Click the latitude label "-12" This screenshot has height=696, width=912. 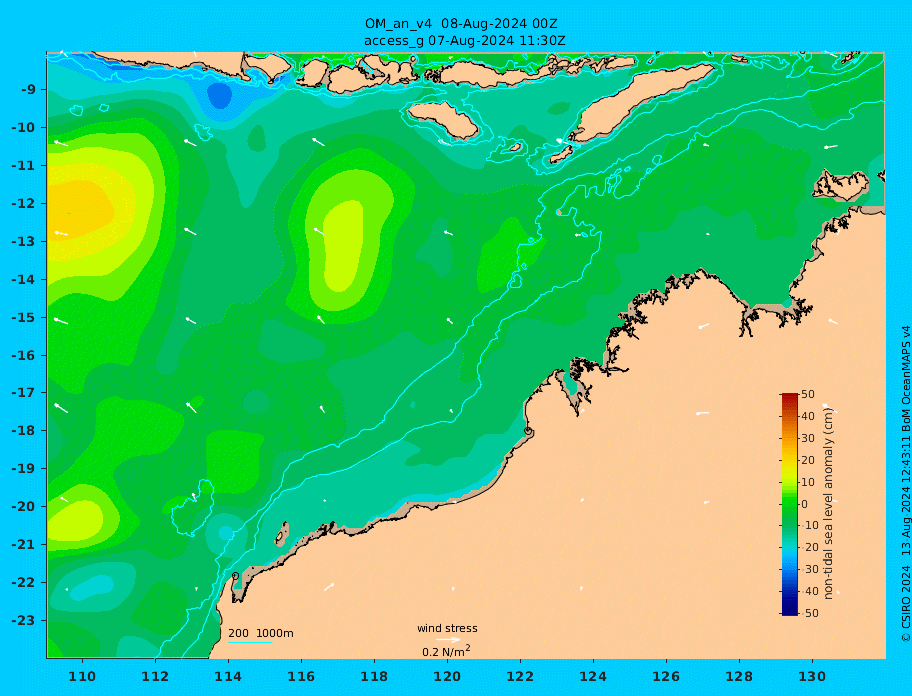click(24, 204)
